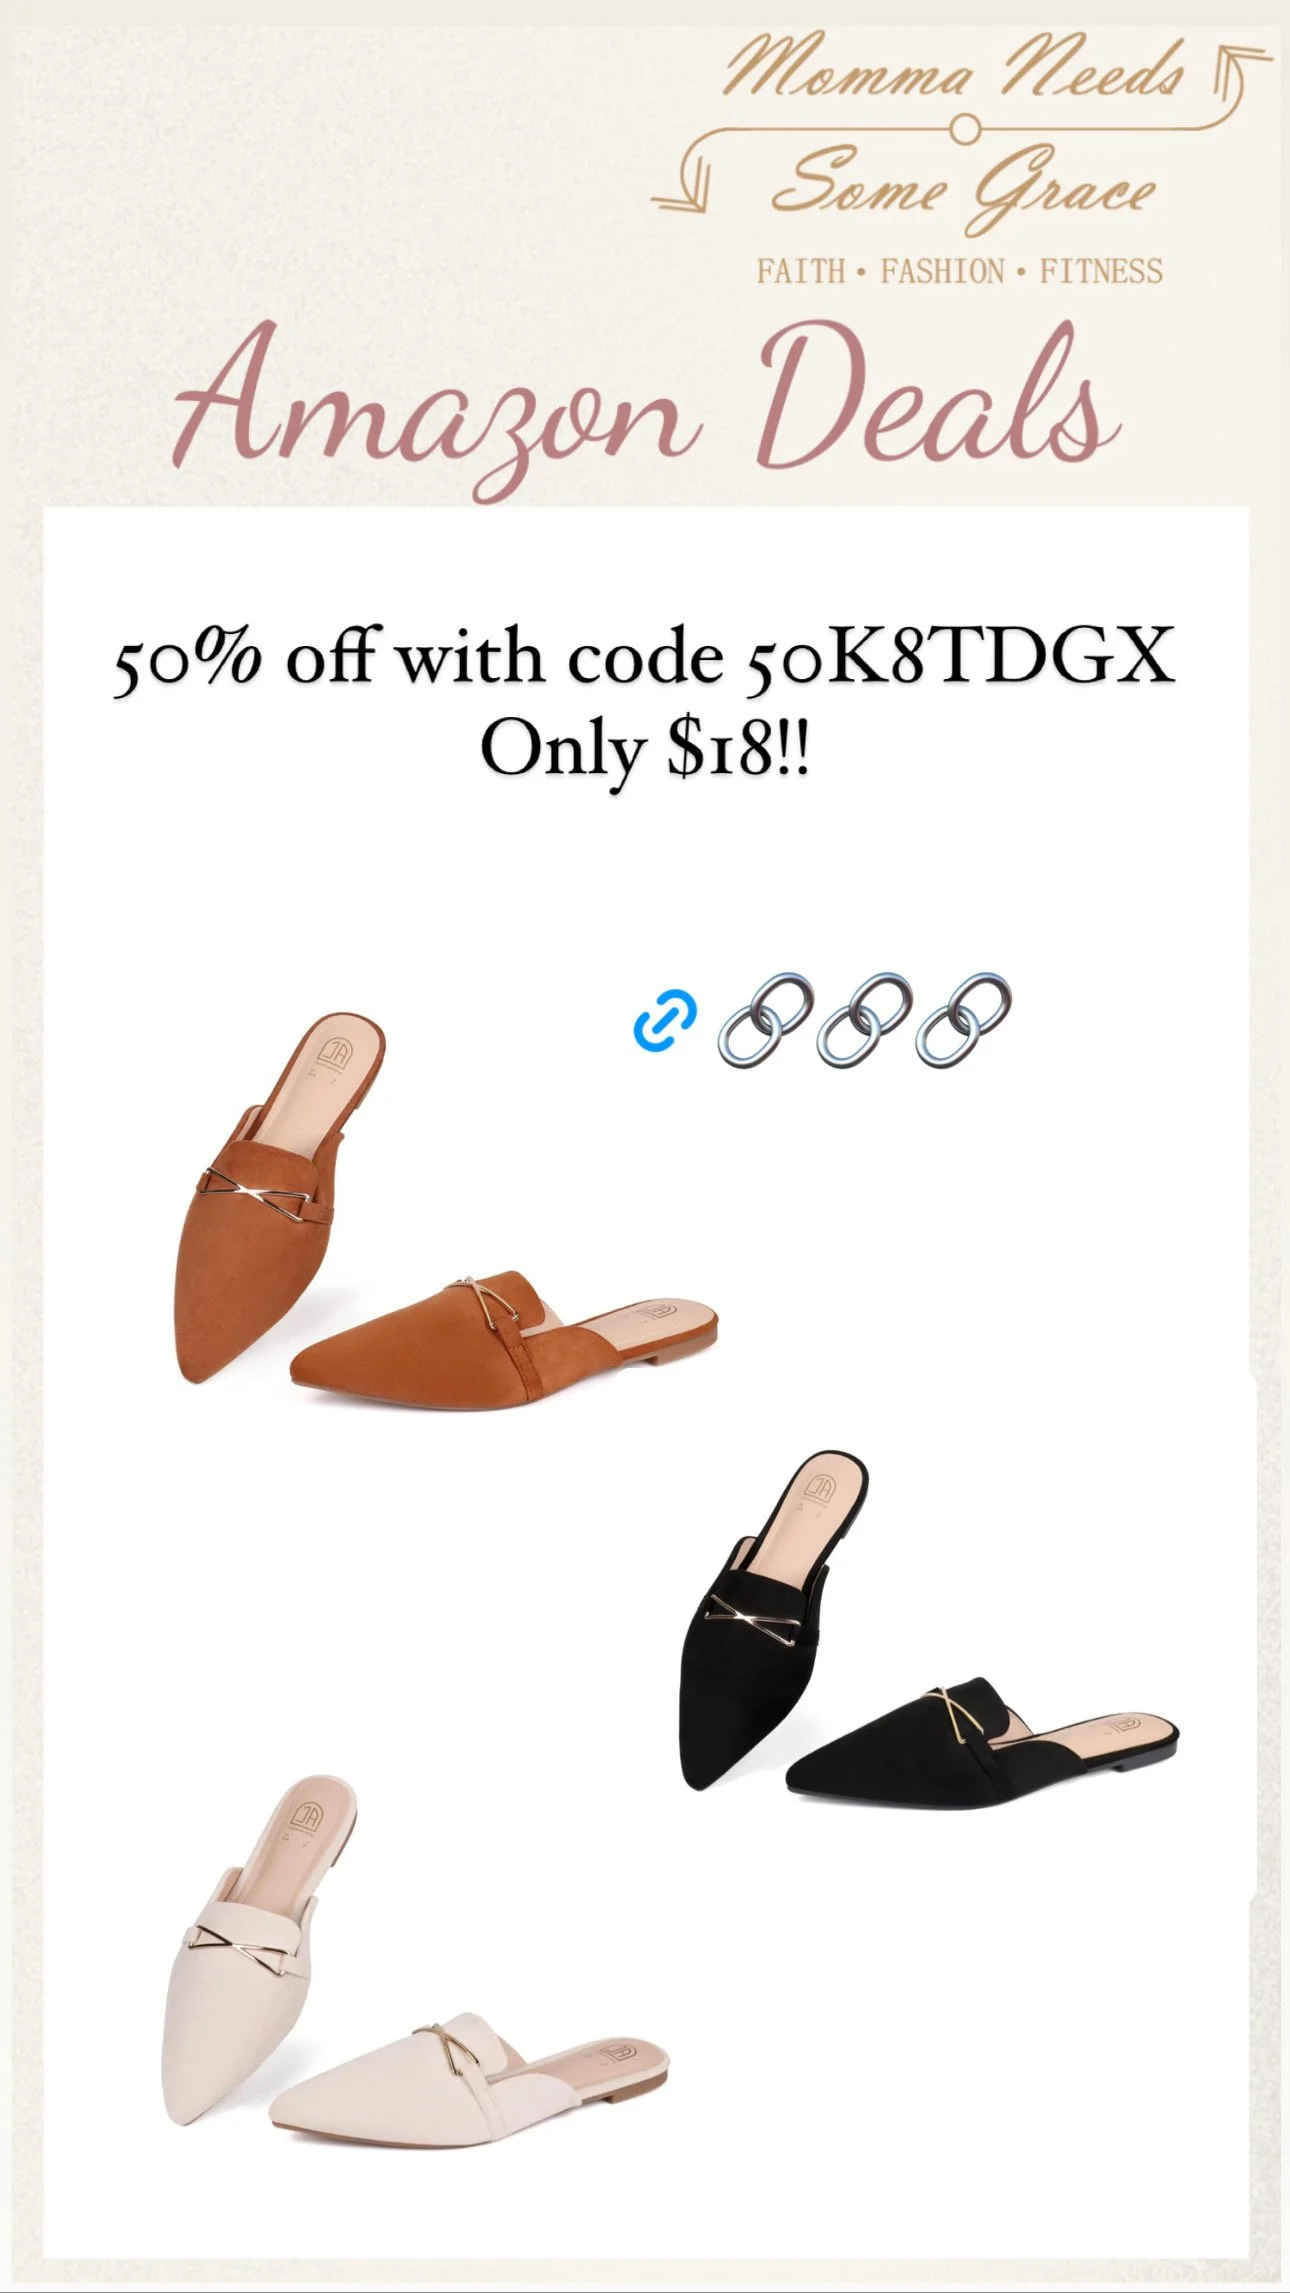Click the promo code 50K8TDGX text
This screenshot has height=2293, width=1290.
(x=958, y=658)
